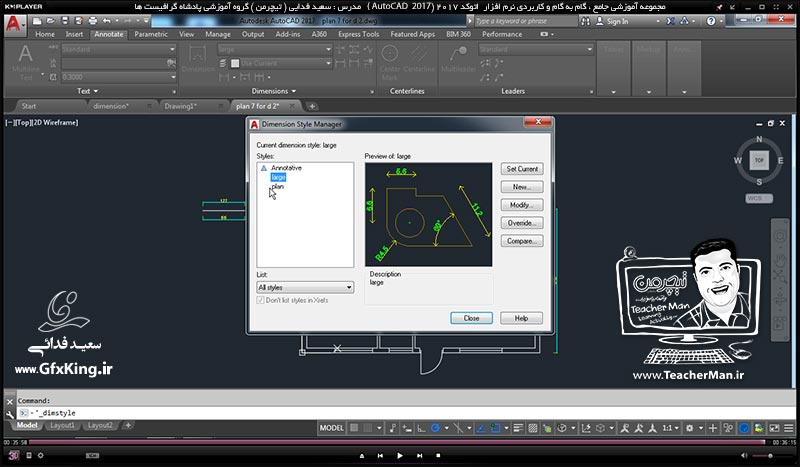
Task: Switch to the Express Tools ribbon tab
Action: click(x=359, y=34)
